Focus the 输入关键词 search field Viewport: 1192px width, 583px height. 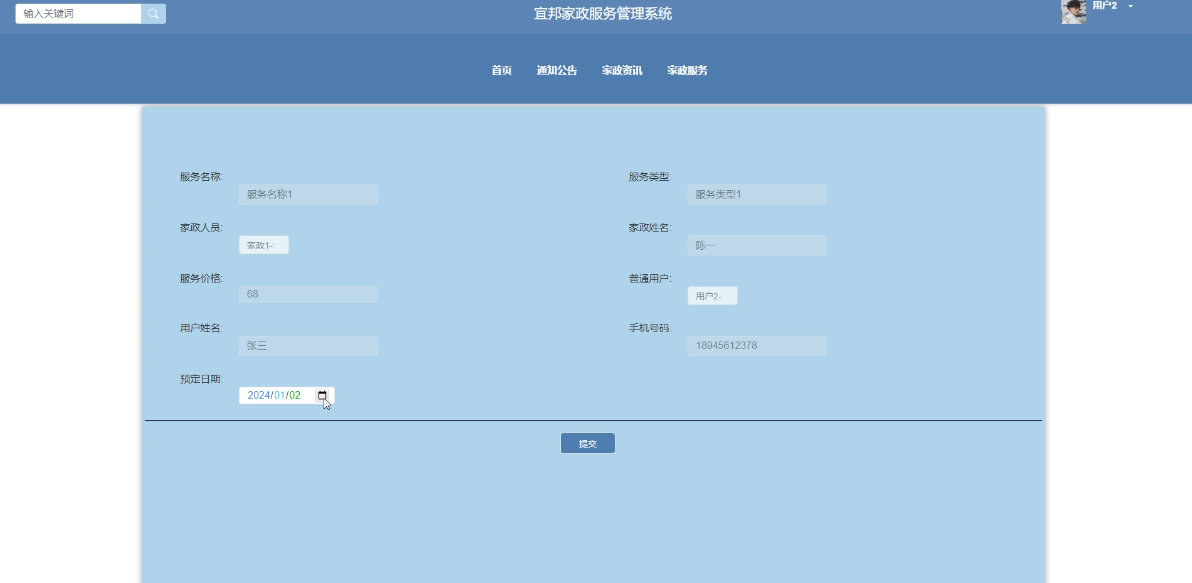click(x=78, y=14)
